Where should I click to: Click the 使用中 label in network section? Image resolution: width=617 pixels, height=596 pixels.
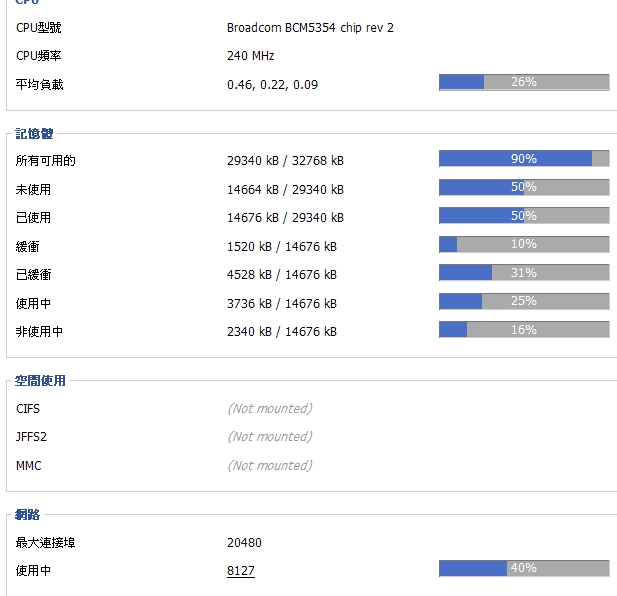[x=33, y=570]
